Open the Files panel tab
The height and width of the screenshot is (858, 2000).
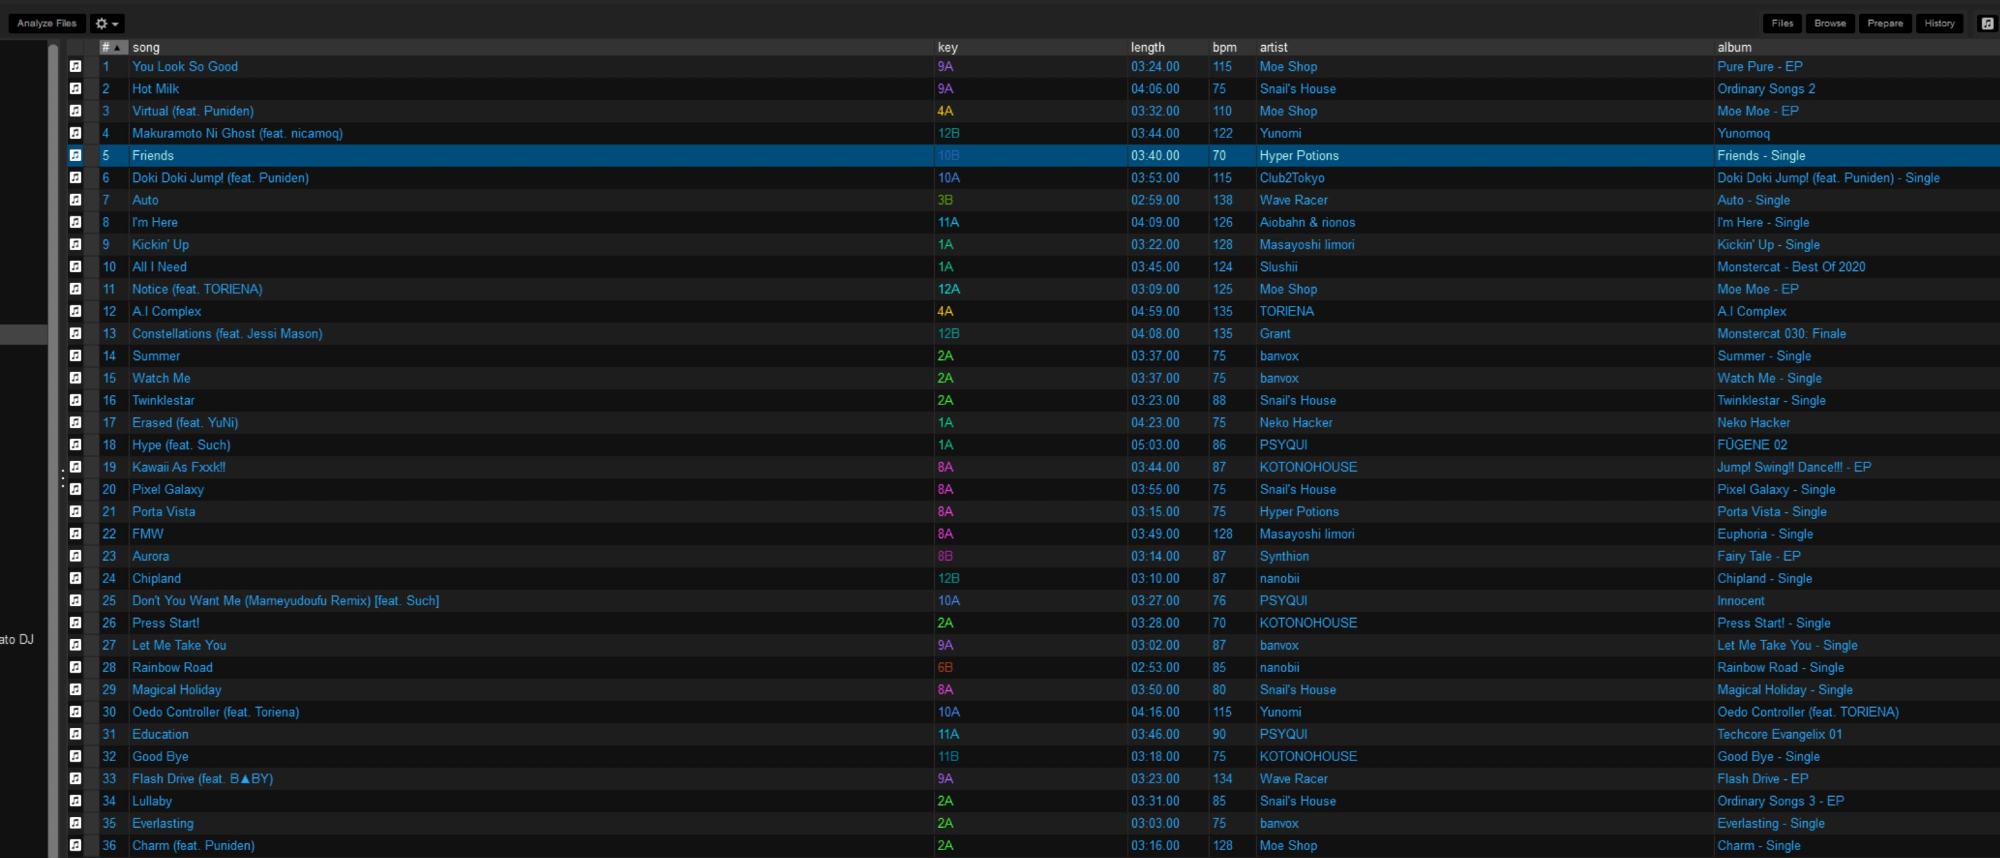pos(1782,23)
